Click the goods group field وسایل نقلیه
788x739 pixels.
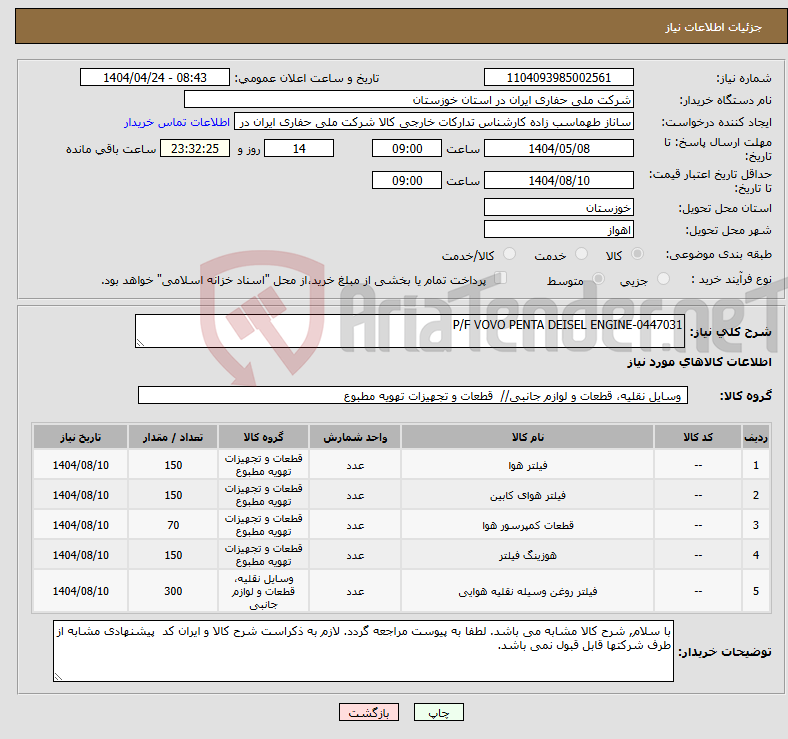point(413,395)
